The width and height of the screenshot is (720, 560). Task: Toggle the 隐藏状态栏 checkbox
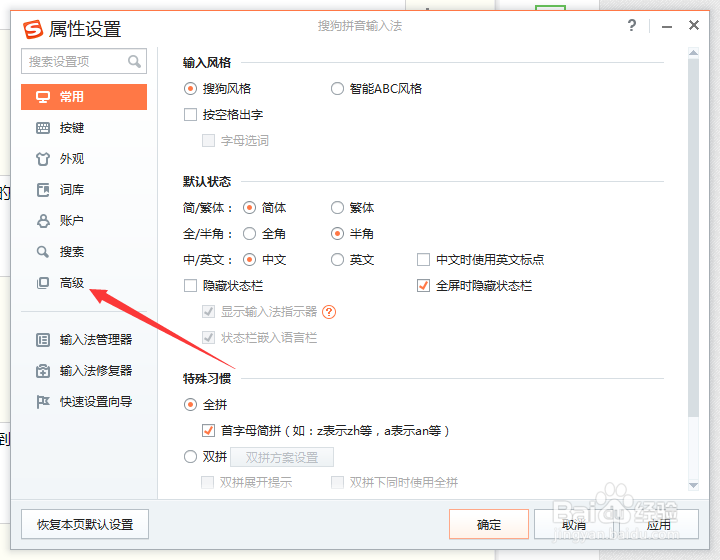click(x=190, y=286)
